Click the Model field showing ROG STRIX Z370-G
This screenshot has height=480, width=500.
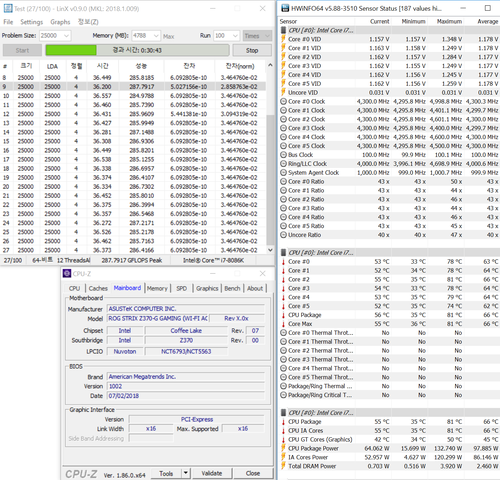point(158,318)
